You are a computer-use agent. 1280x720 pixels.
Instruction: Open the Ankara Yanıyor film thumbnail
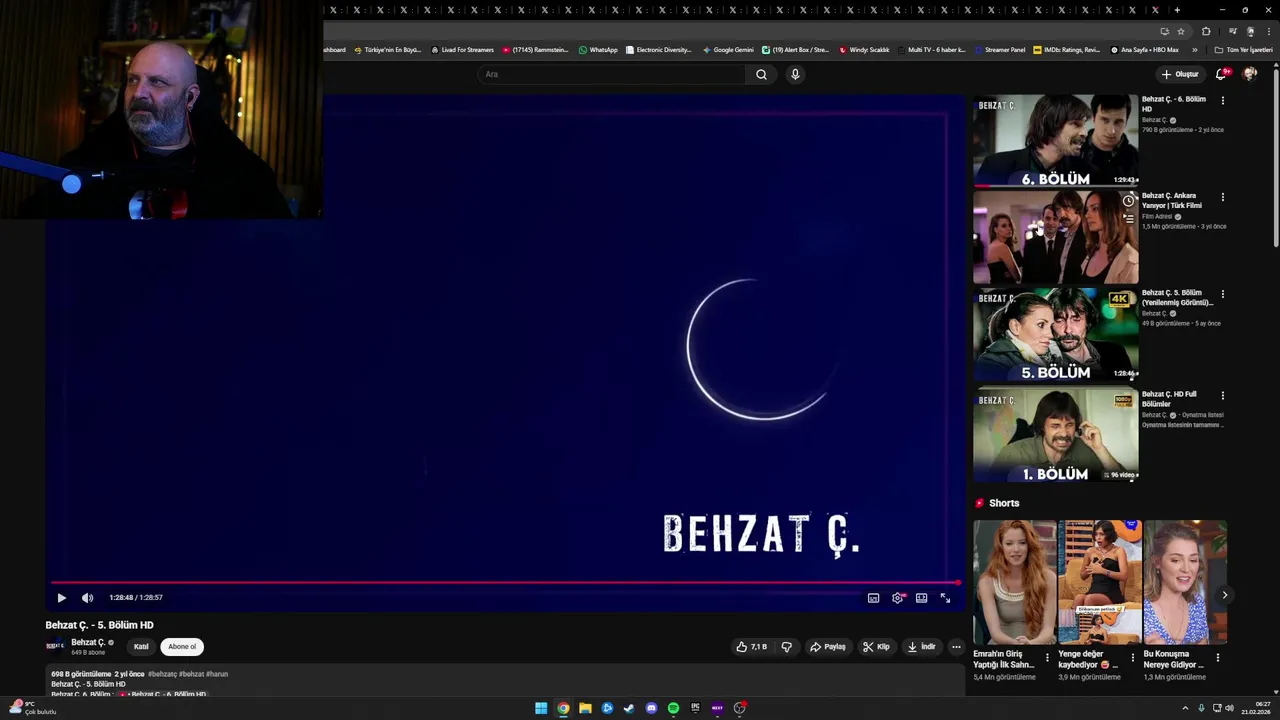[x=1056, y=238]
